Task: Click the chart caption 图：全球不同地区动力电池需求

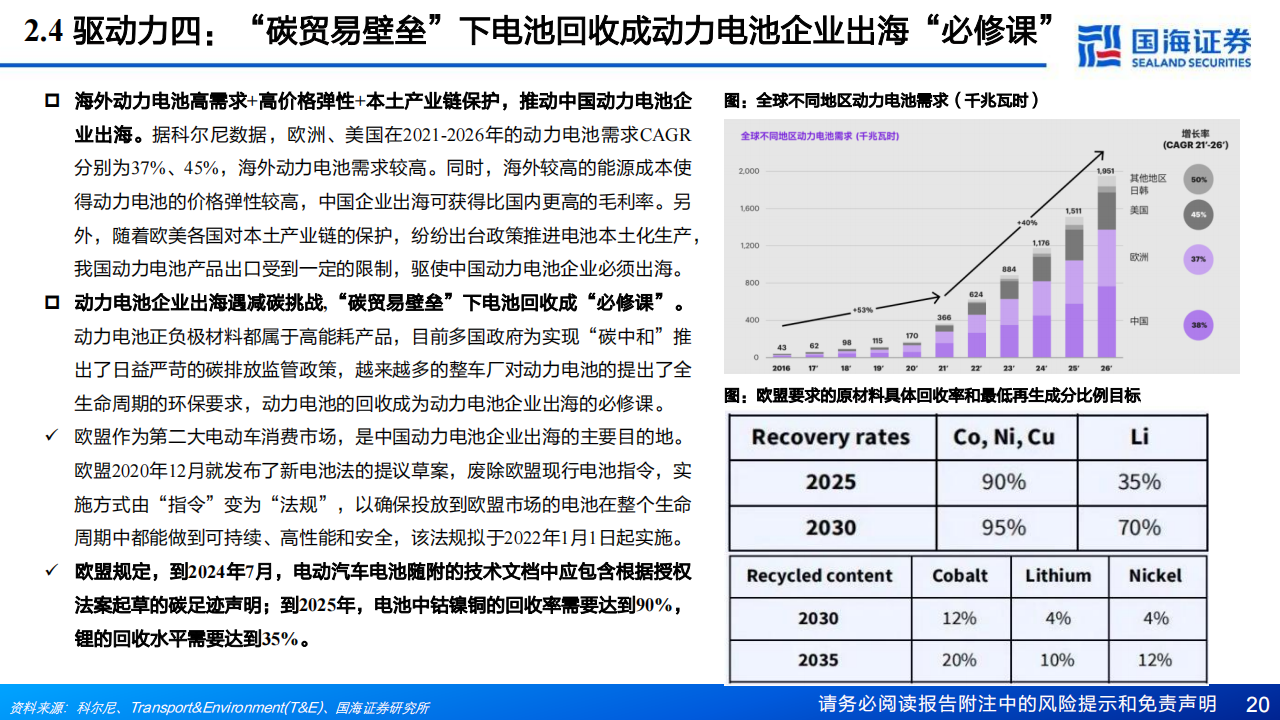Action: click(881, 101)
